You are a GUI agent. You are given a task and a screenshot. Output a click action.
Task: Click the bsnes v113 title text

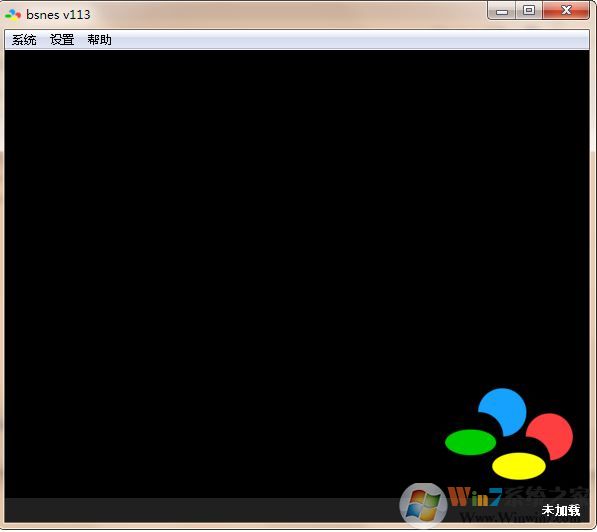pos(58,15)
